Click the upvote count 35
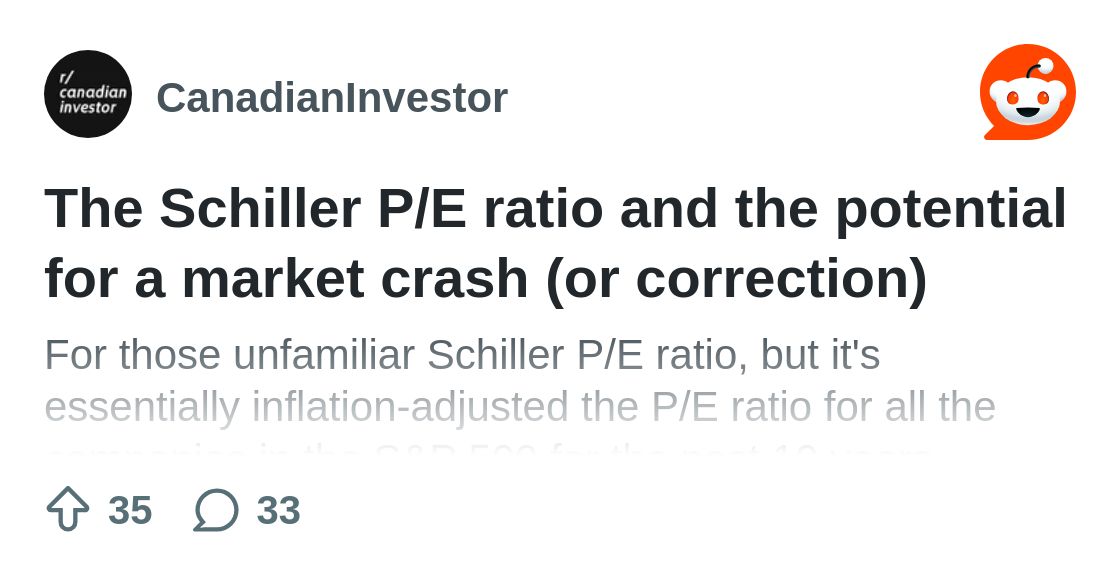 click(130, 510)
